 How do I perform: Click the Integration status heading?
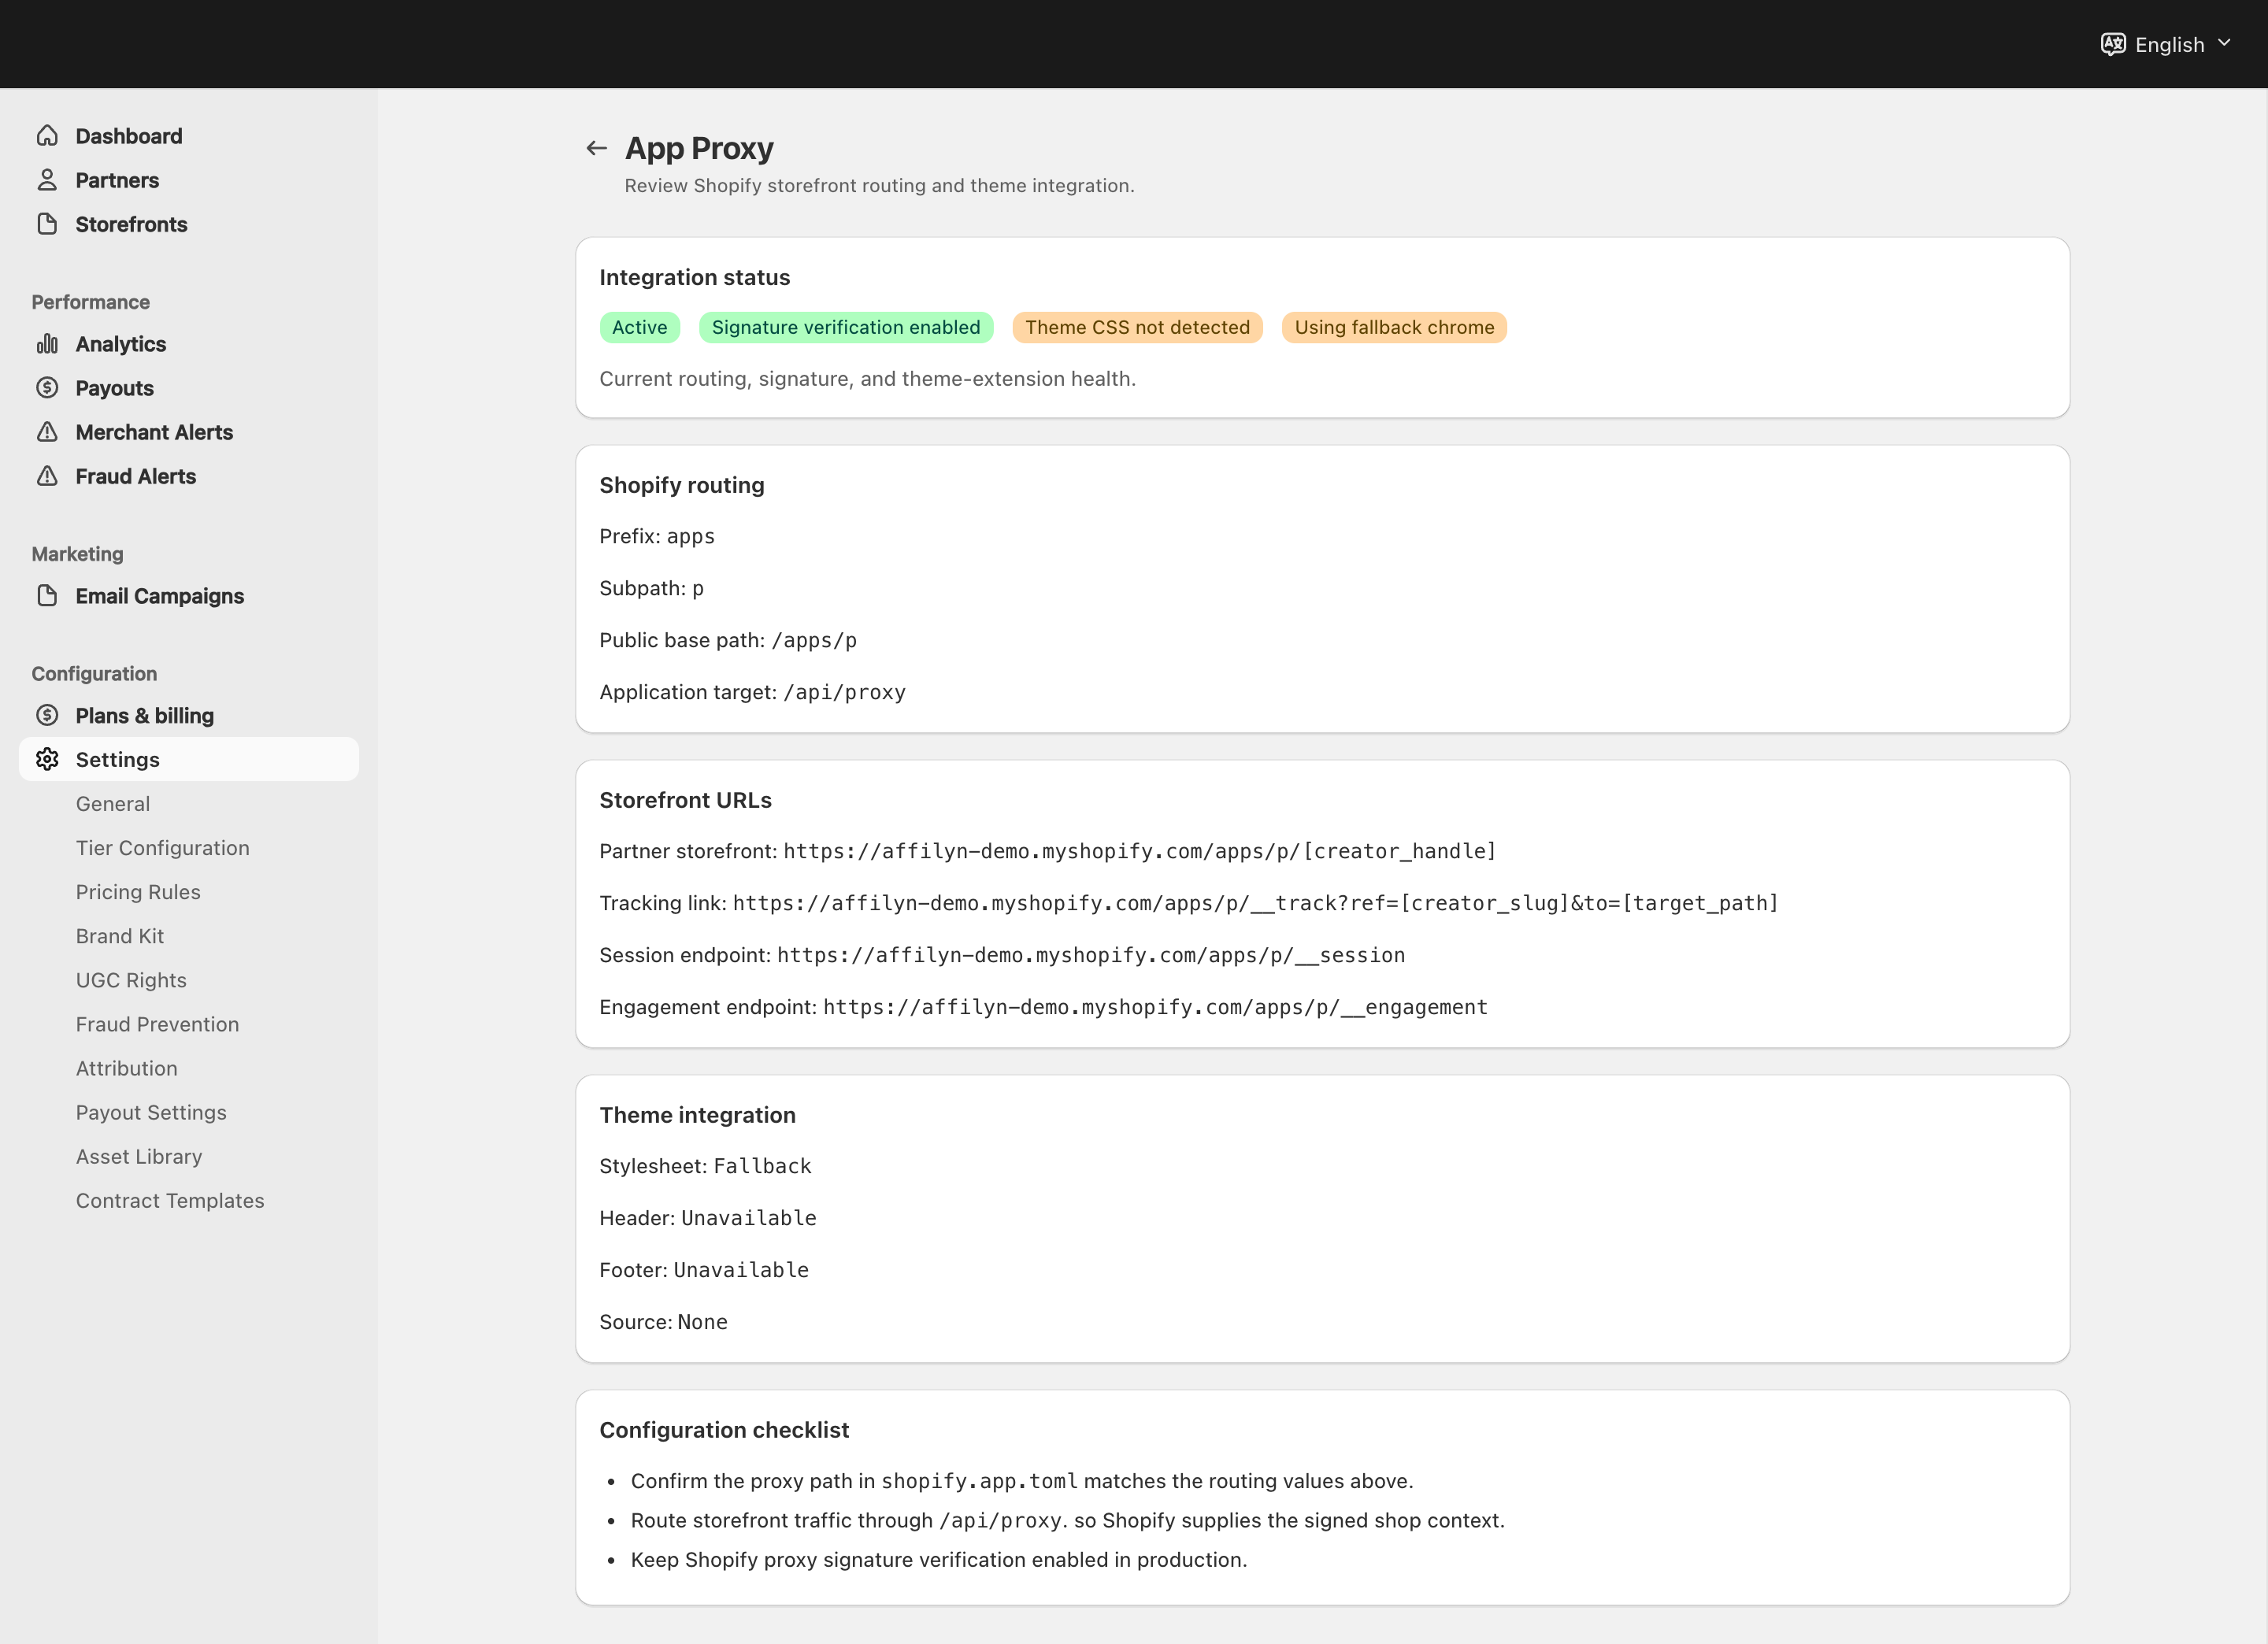click(694, 277)
